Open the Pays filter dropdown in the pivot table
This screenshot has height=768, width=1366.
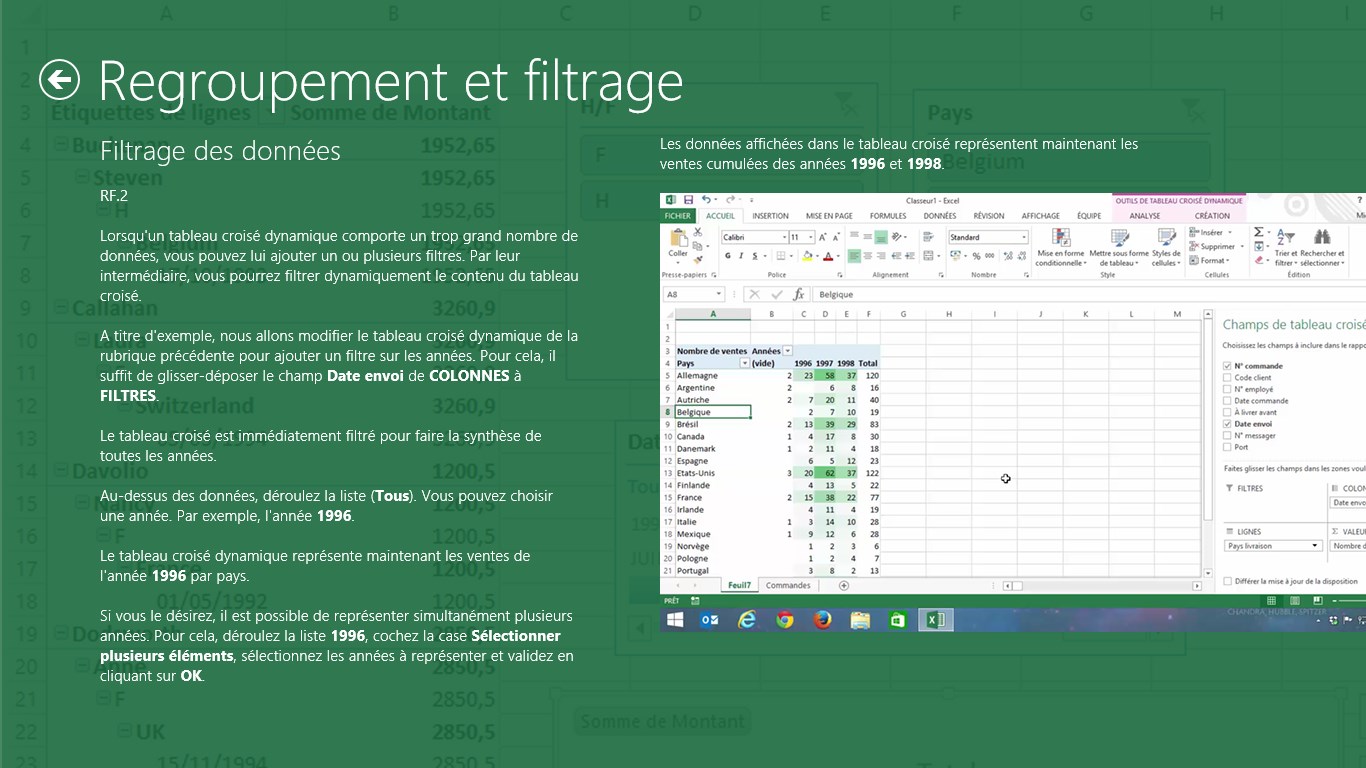click(744, 364)
